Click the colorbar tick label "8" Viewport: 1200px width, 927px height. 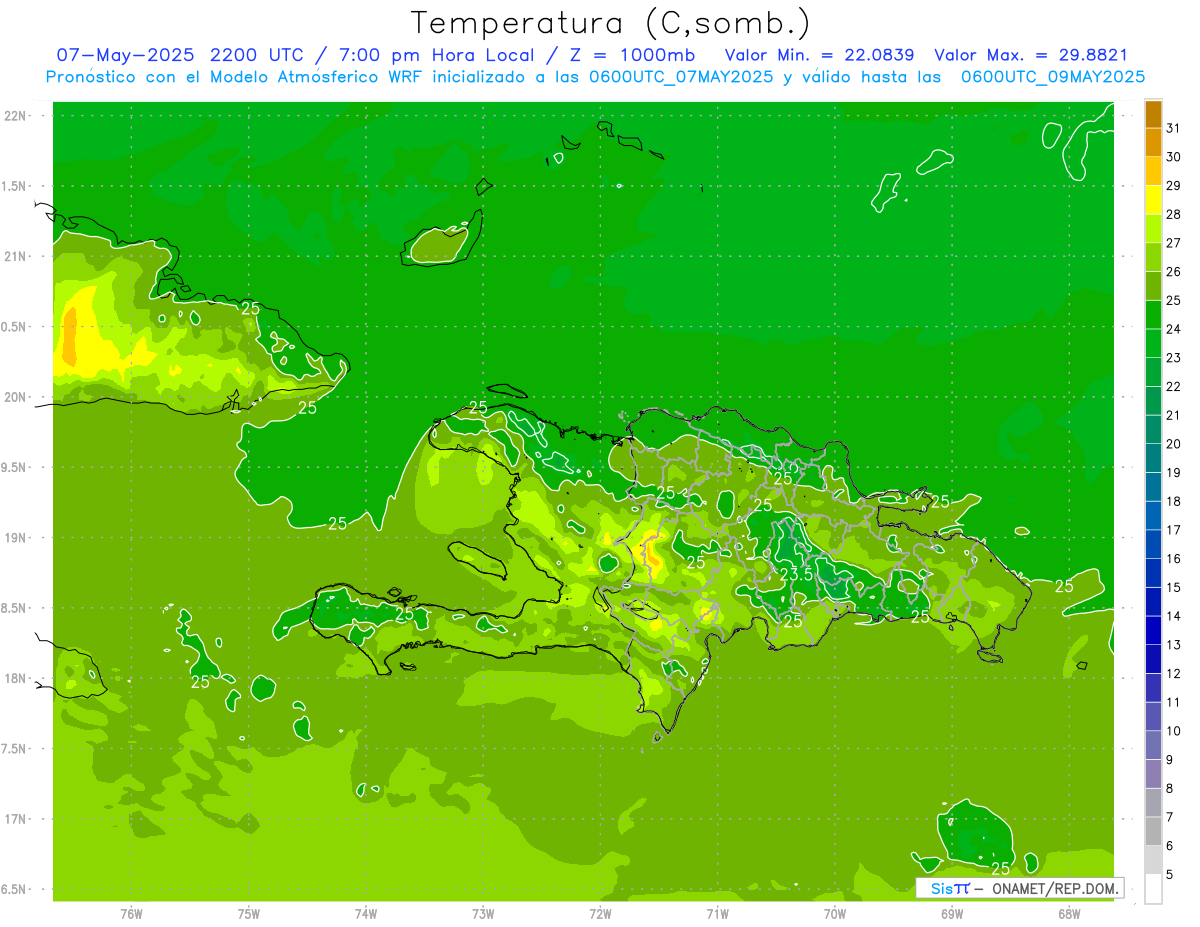coord(1171,789)
